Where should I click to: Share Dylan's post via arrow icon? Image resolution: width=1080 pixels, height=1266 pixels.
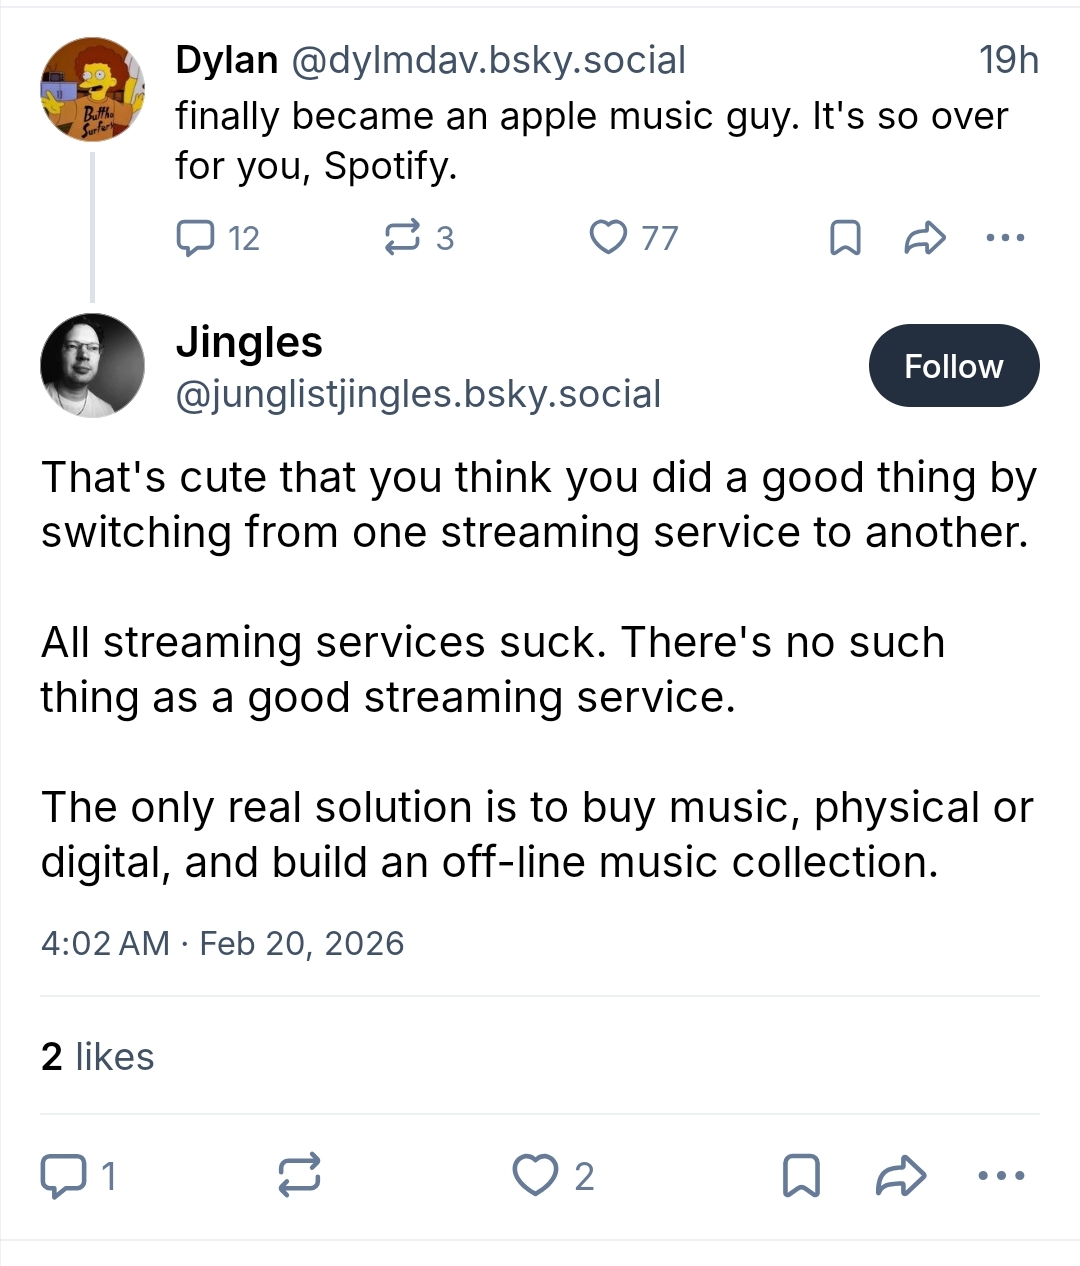tap(925, 238)
